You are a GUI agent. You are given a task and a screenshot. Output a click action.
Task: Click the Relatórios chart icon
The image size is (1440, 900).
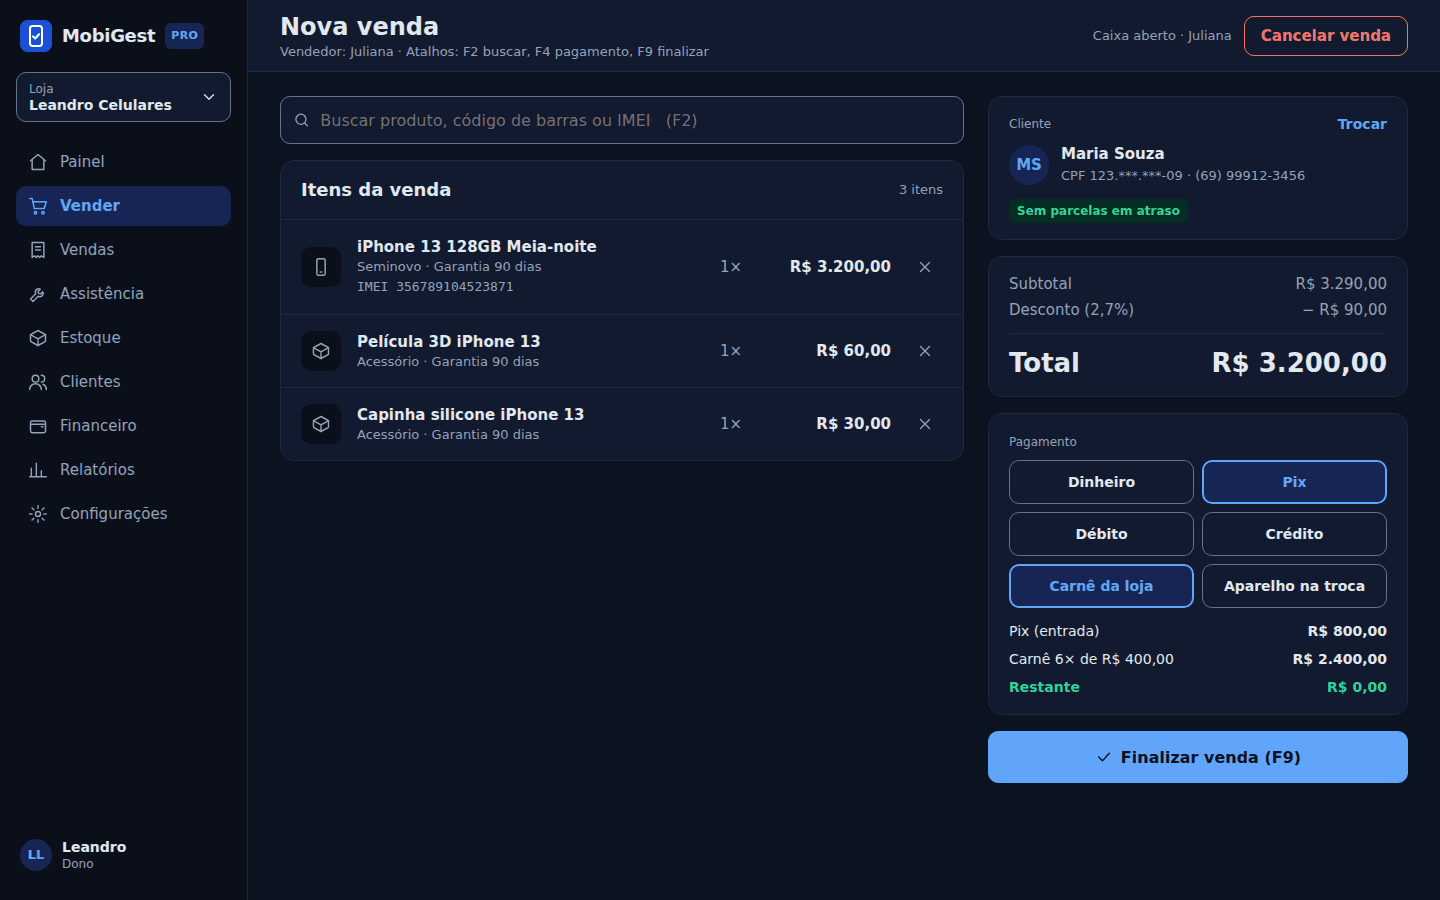(x=38, y=470)
